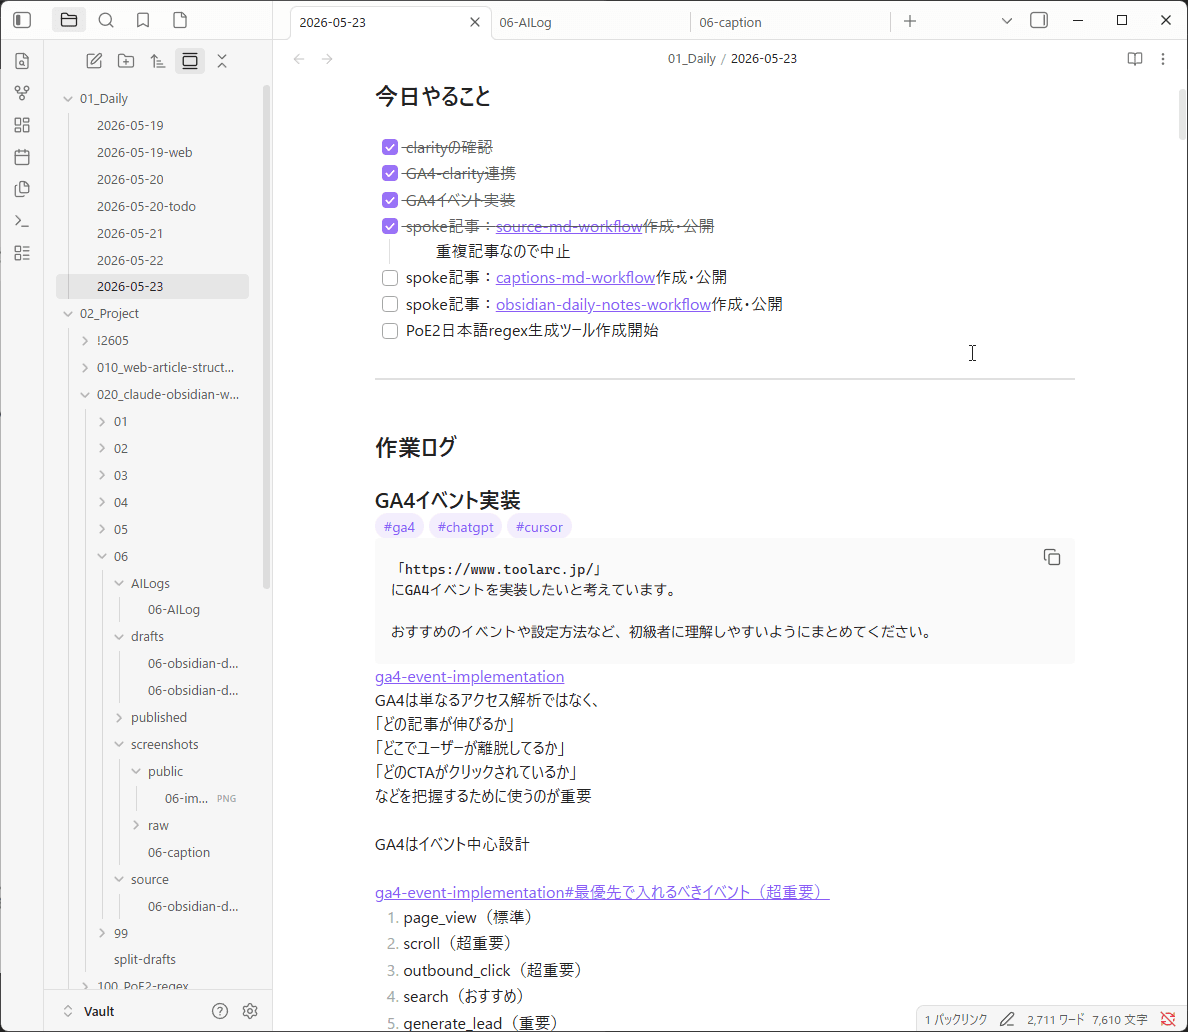Open the 06-AILog file in tree
This screenshot has height=1032, width=1188.
point(174,610)
